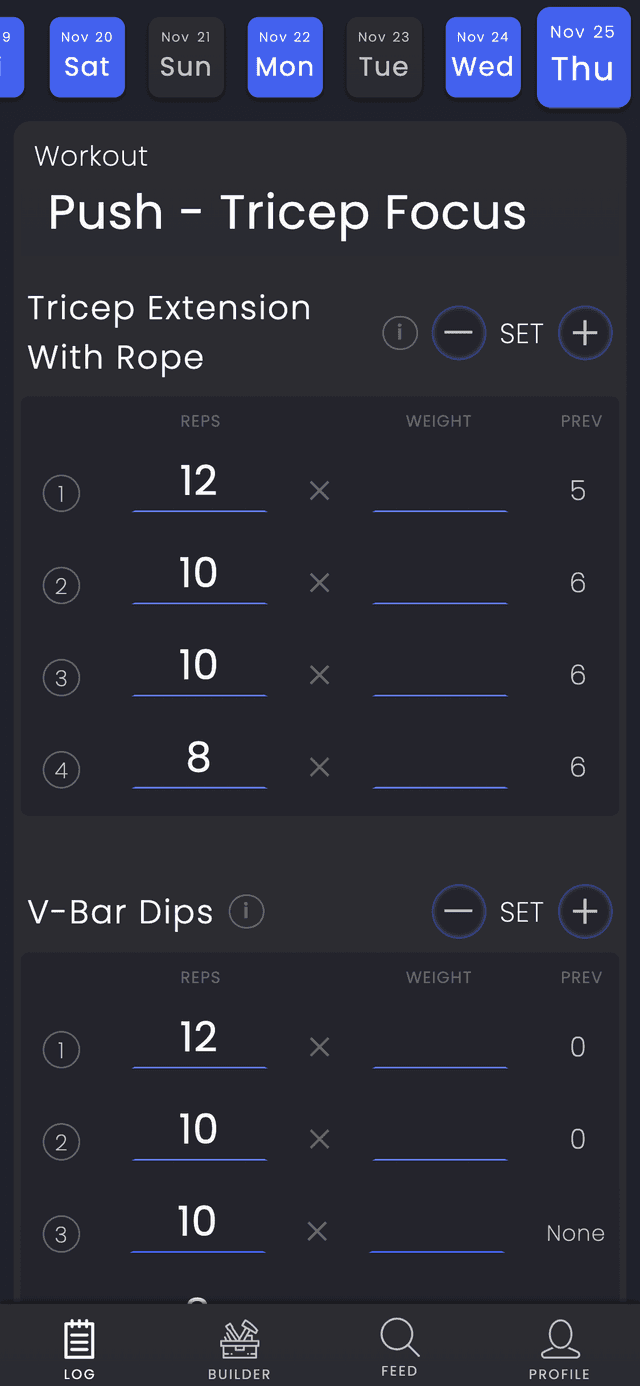Jump to Mon Nov 22

(x=285, y=56)
